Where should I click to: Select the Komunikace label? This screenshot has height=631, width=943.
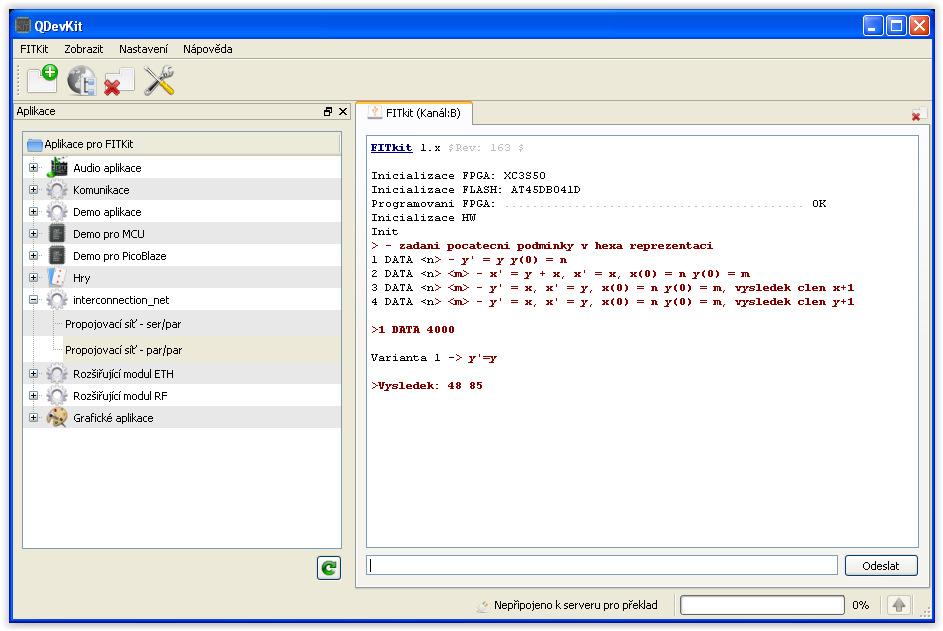[101, 190]
